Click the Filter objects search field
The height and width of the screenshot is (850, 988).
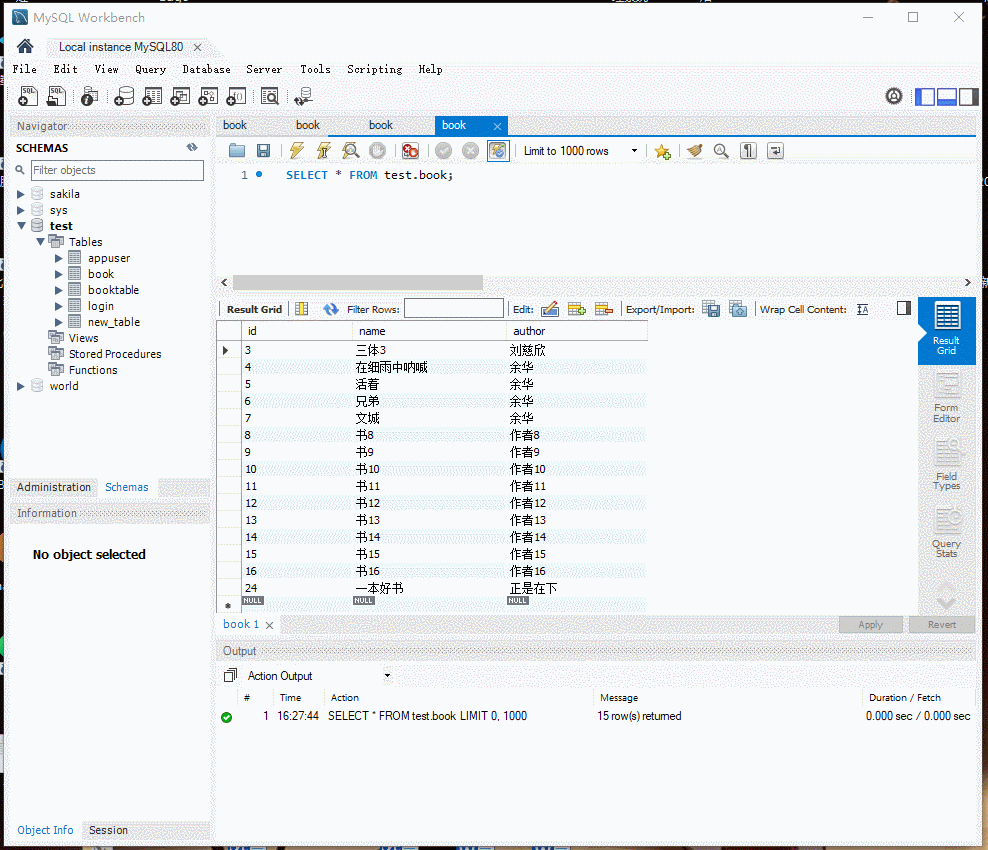pyautogui.click(x=117, y=170)
